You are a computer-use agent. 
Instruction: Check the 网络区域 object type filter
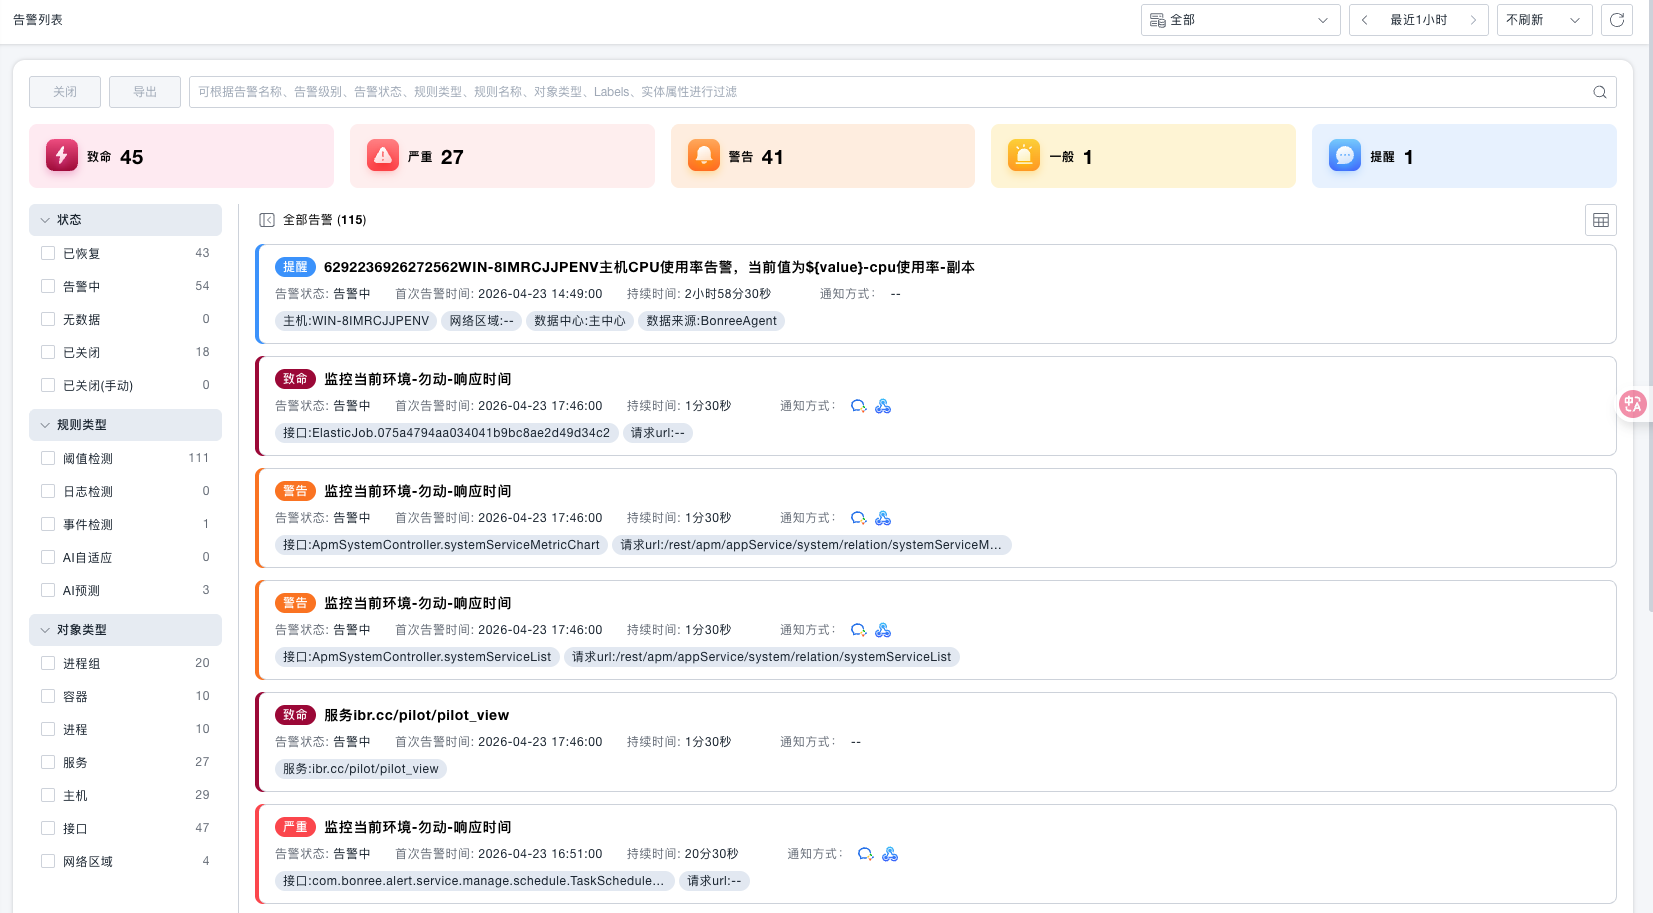[48, 861]
